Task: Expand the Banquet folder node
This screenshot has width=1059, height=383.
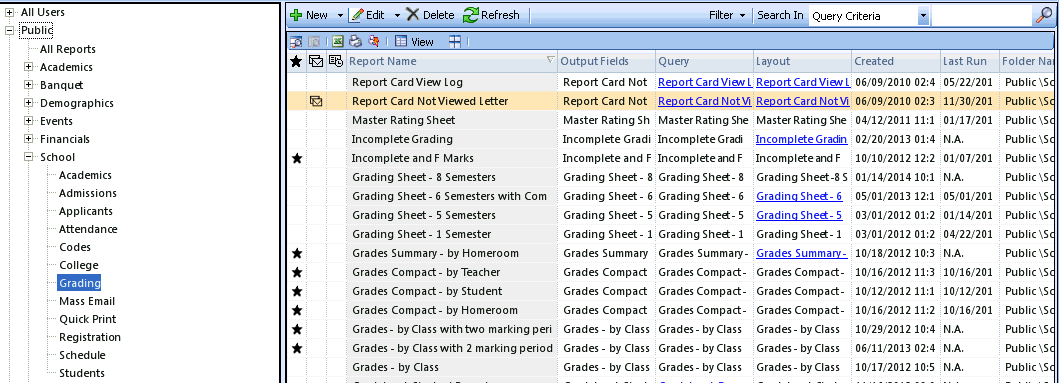Action: pyautogui.click(x=28, y=85)
